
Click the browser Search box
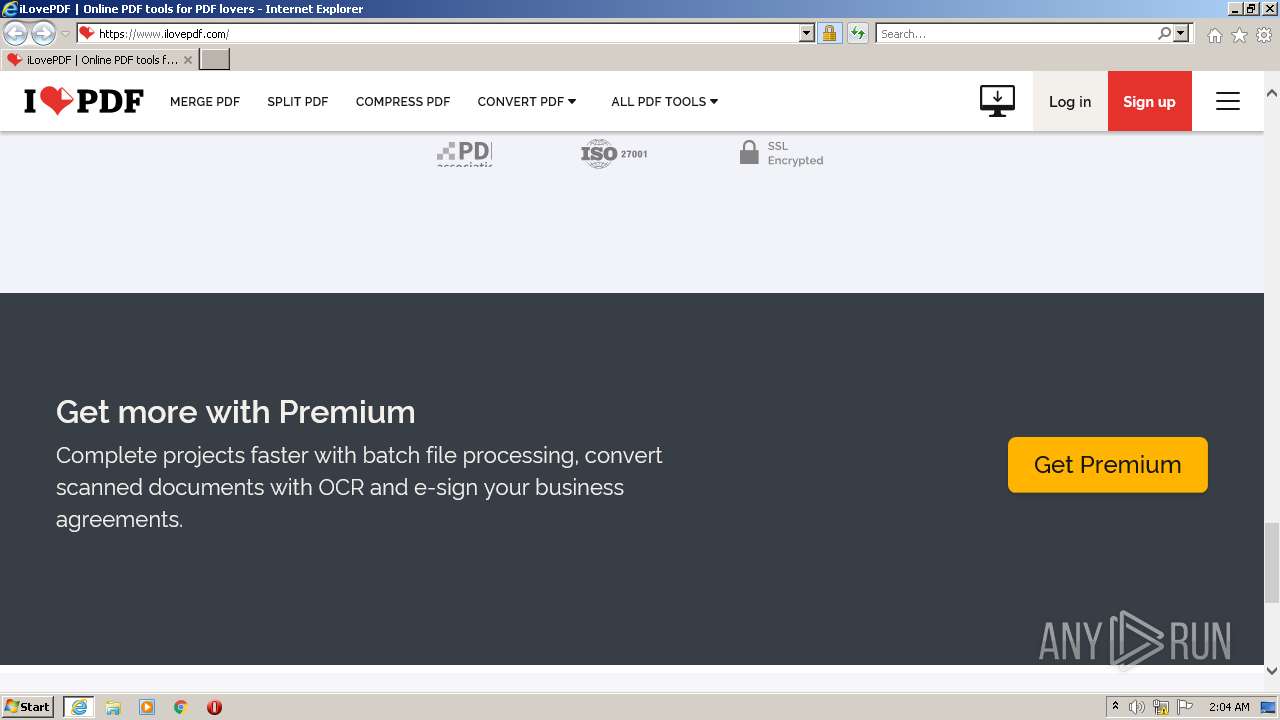pyautogui.click(x=1016, y=33)
